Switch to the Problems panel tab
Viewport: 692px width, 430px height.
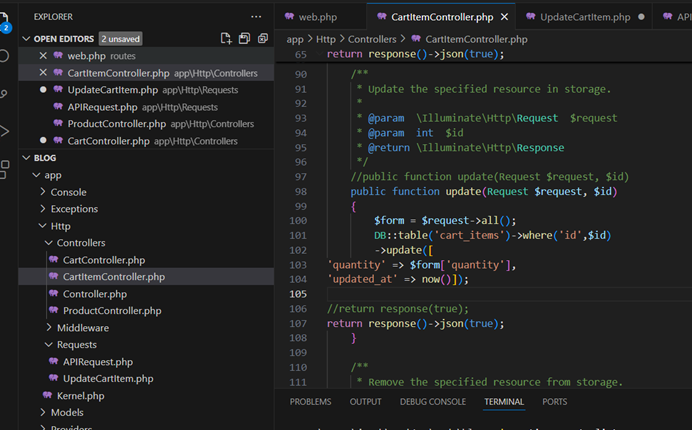(x=310, y=402)
